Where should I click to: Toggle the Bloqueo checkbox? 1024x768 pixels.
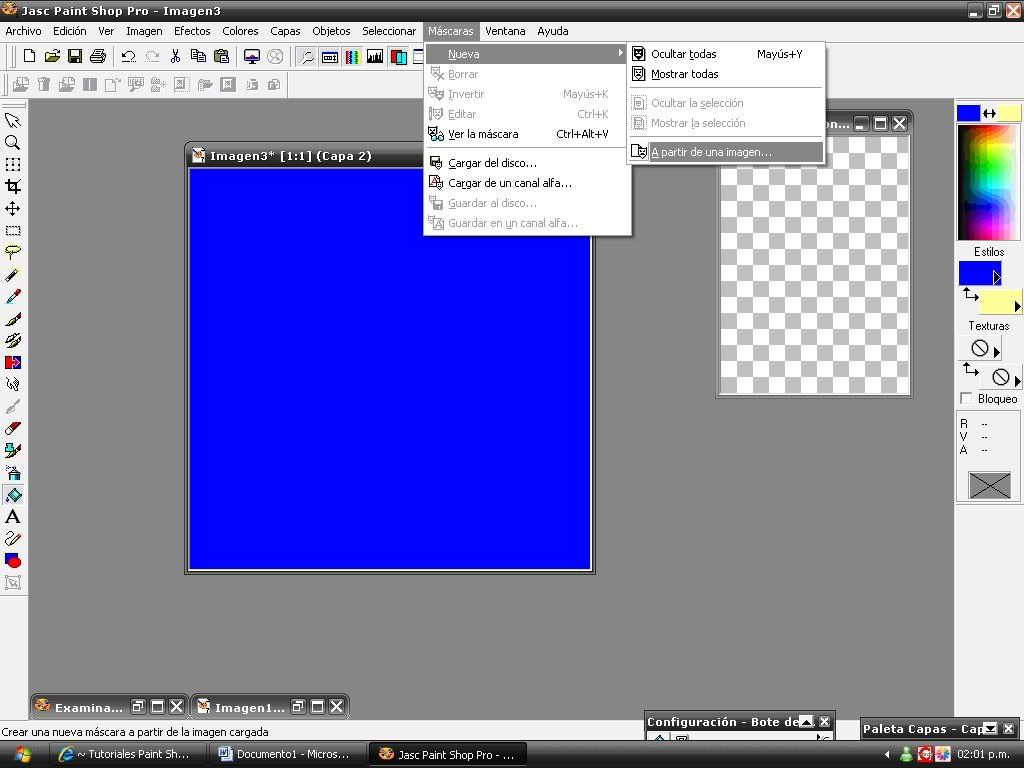[x=966, y=399]
